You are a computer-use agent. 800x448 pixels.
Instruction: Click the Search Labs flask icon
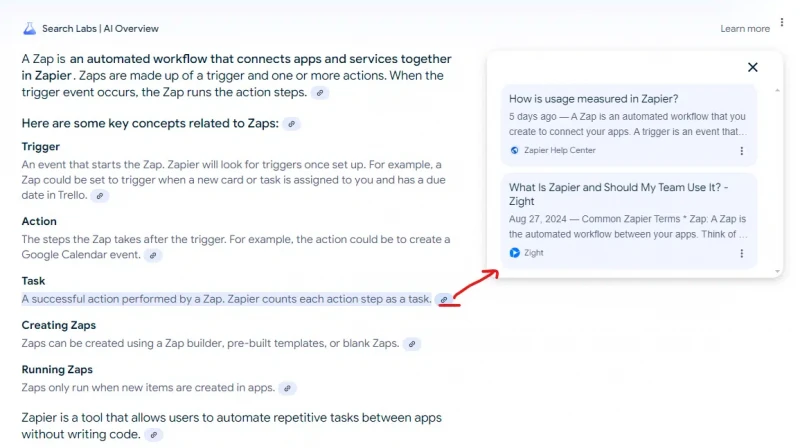[30, 29]
